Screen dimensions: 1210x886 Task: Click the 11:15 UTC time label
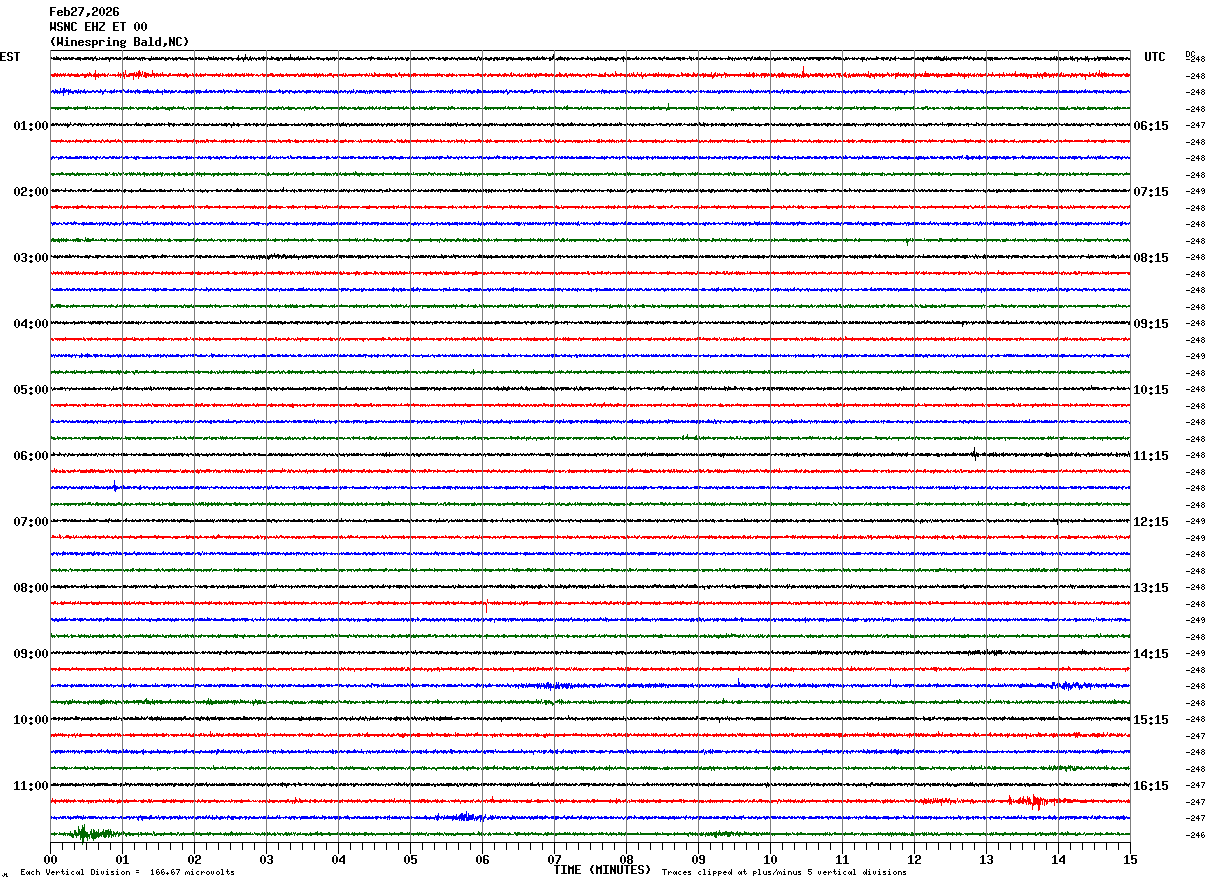pyautogui.click(x=1151, y=456)
